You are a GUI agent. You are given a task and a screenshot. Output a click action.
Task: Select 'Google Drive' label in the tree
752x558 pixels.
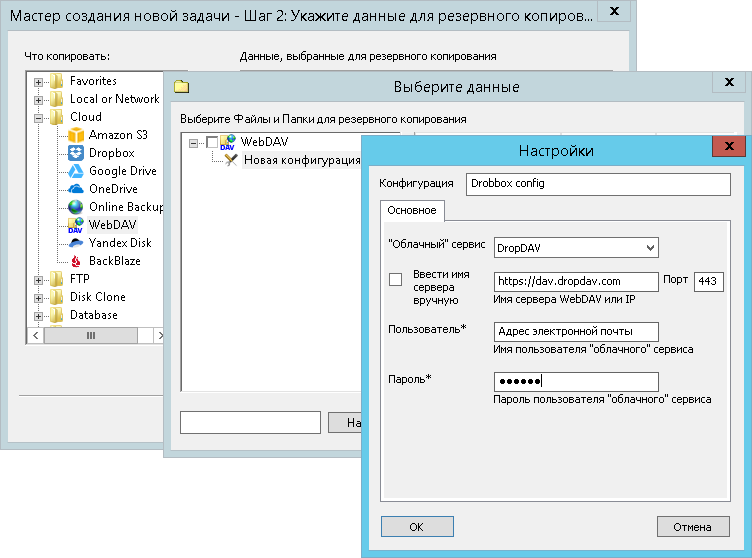[x=123, y=171]
